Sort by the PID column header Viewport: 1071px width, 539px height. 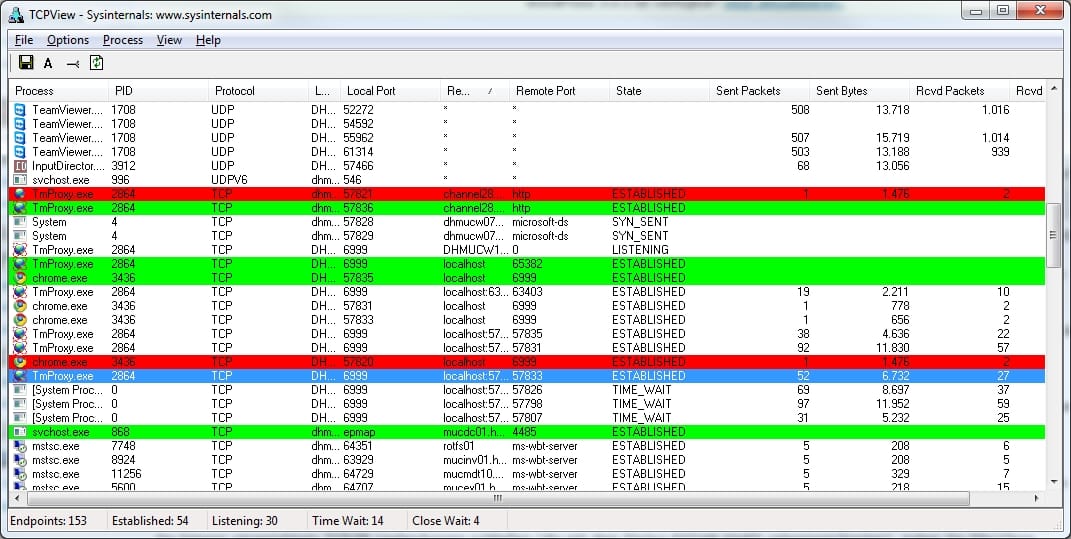click(x=158, y=91)
